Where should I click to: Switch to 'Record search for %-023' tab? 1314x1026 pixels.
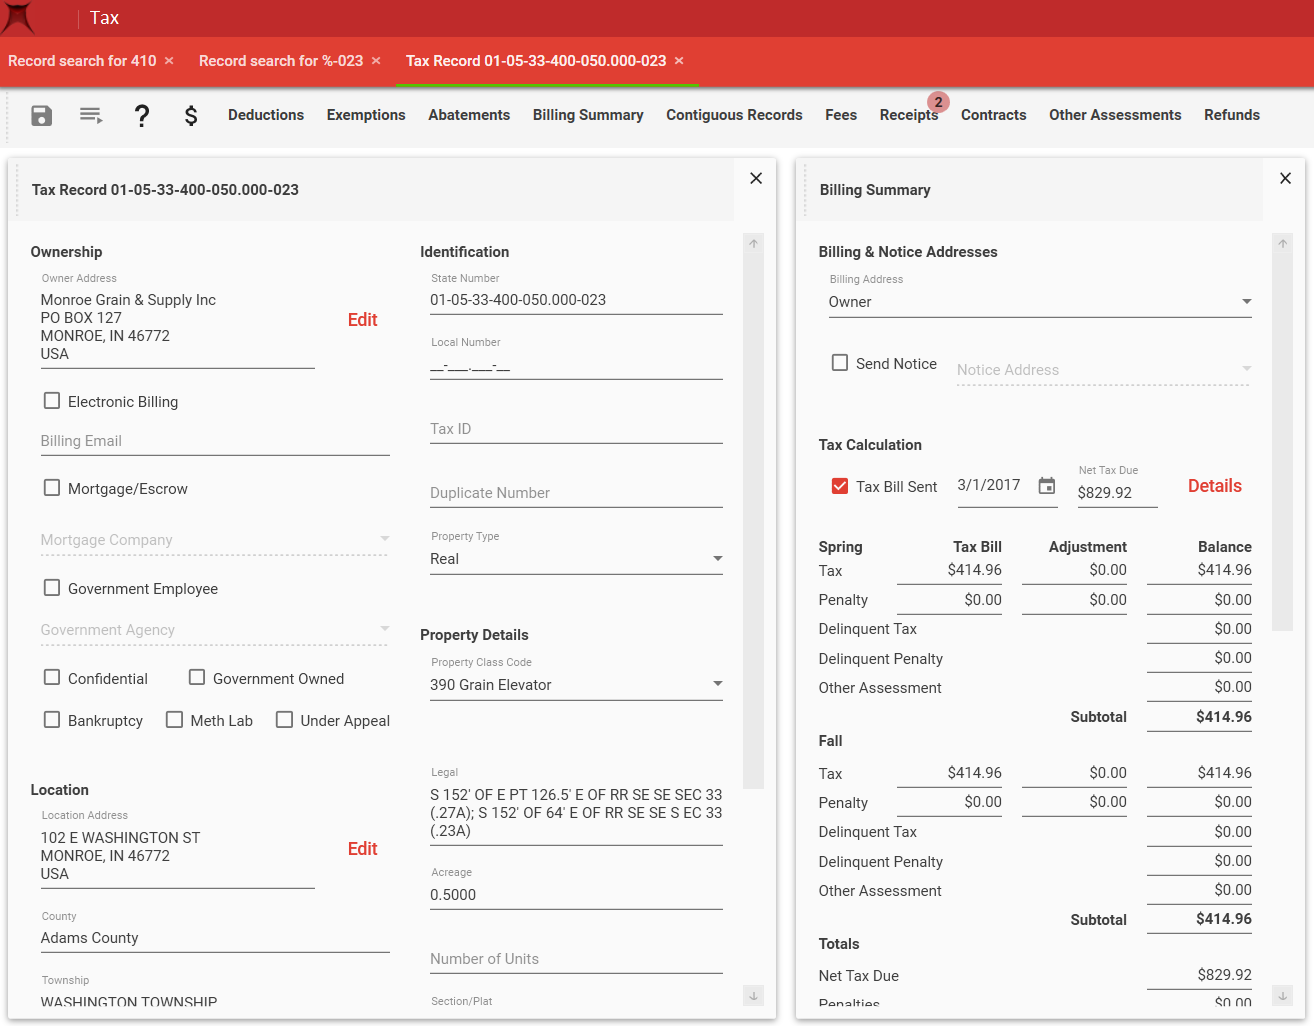coord(280,61)
